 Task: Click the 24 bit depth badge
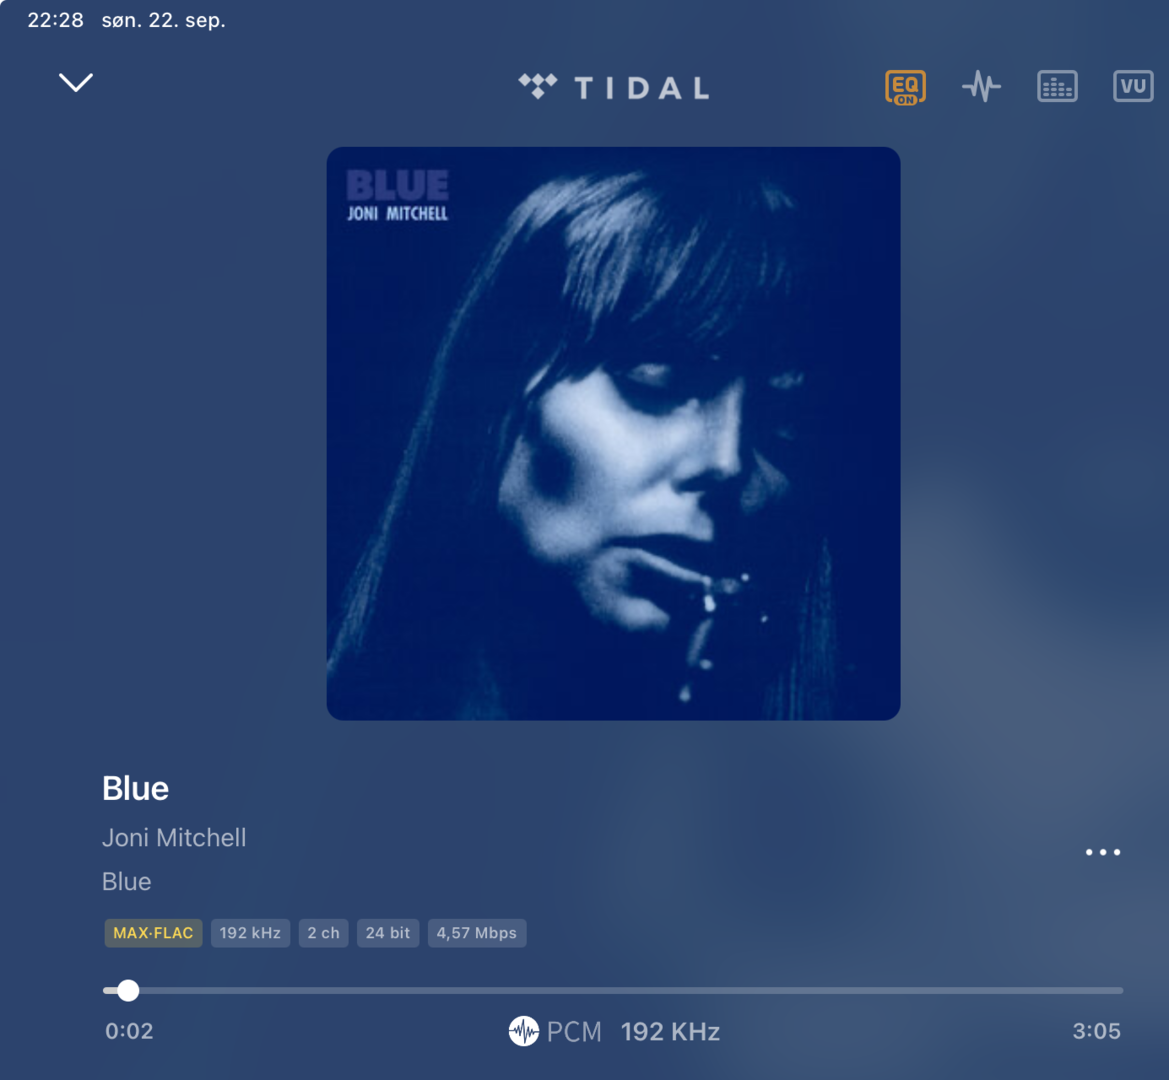pyautogui.click(x=388, y=933)
